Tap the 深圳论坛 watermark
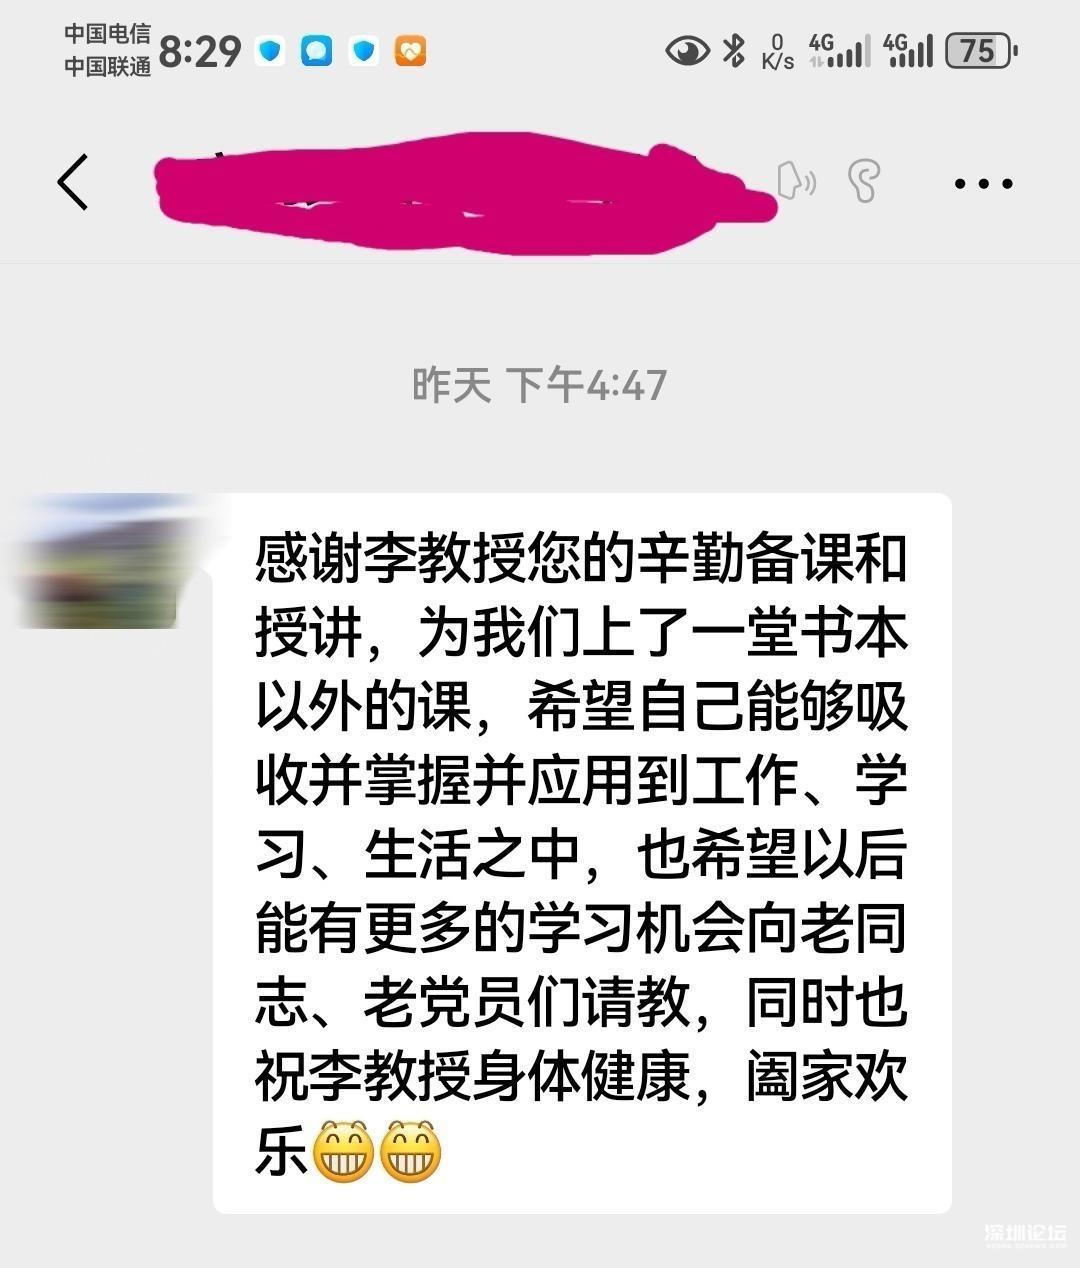 1025,1234
